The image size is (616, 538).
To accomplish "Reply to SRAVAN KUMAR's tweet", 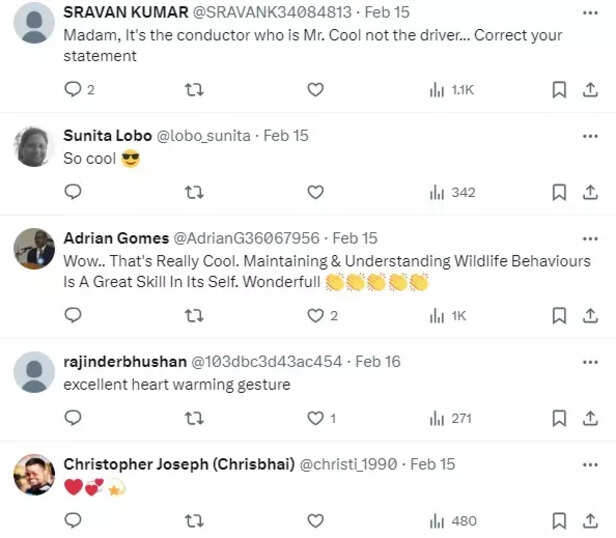I will click(x=73, y=90).
